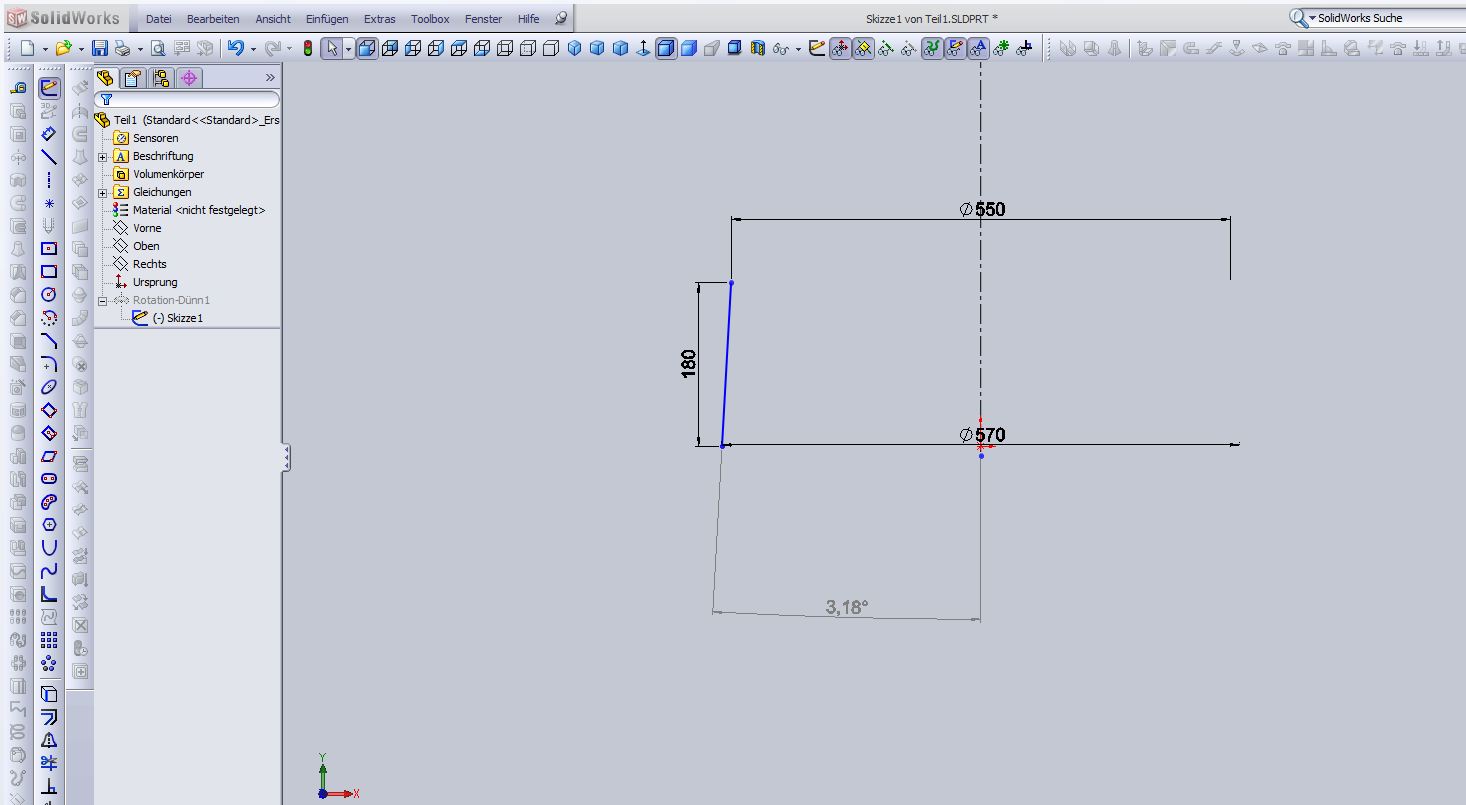Screen dimensions: 1466x805
Task: Click the Normal To view icon
Action: [643, 48]
